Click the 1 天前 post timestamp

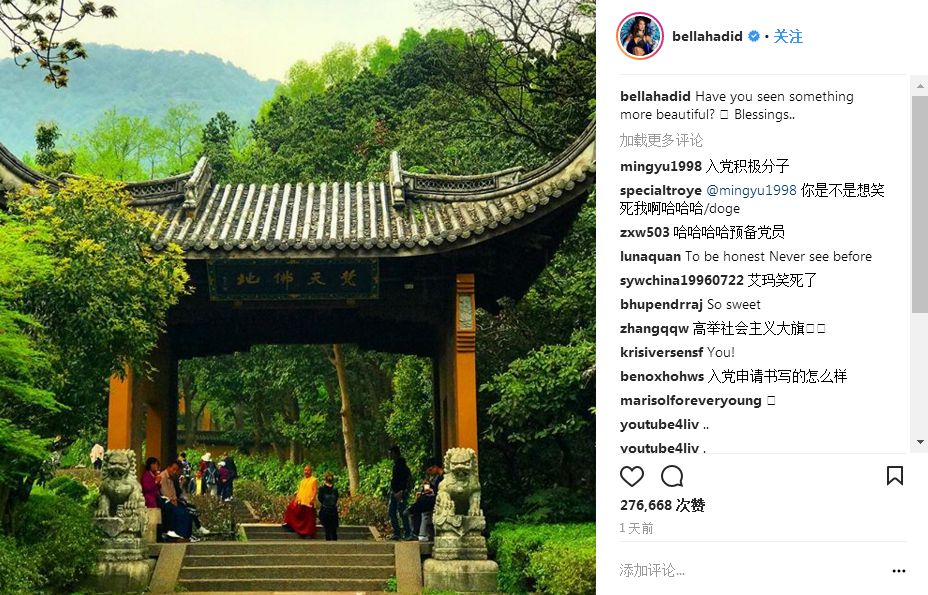click(x=636, y=528)
